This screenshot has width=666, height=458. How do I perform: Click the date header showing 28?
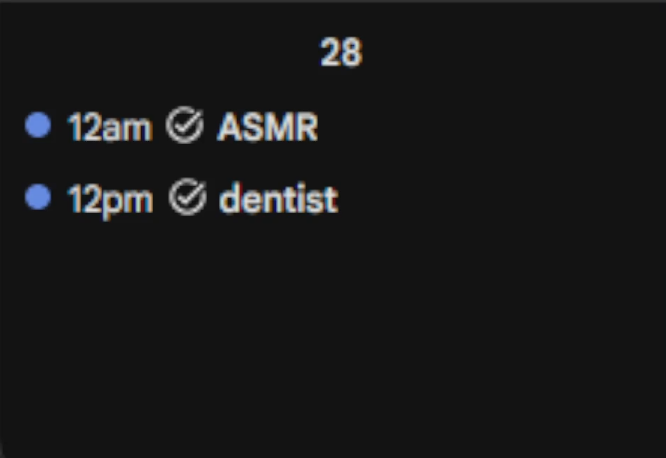(x=340, y=52)
